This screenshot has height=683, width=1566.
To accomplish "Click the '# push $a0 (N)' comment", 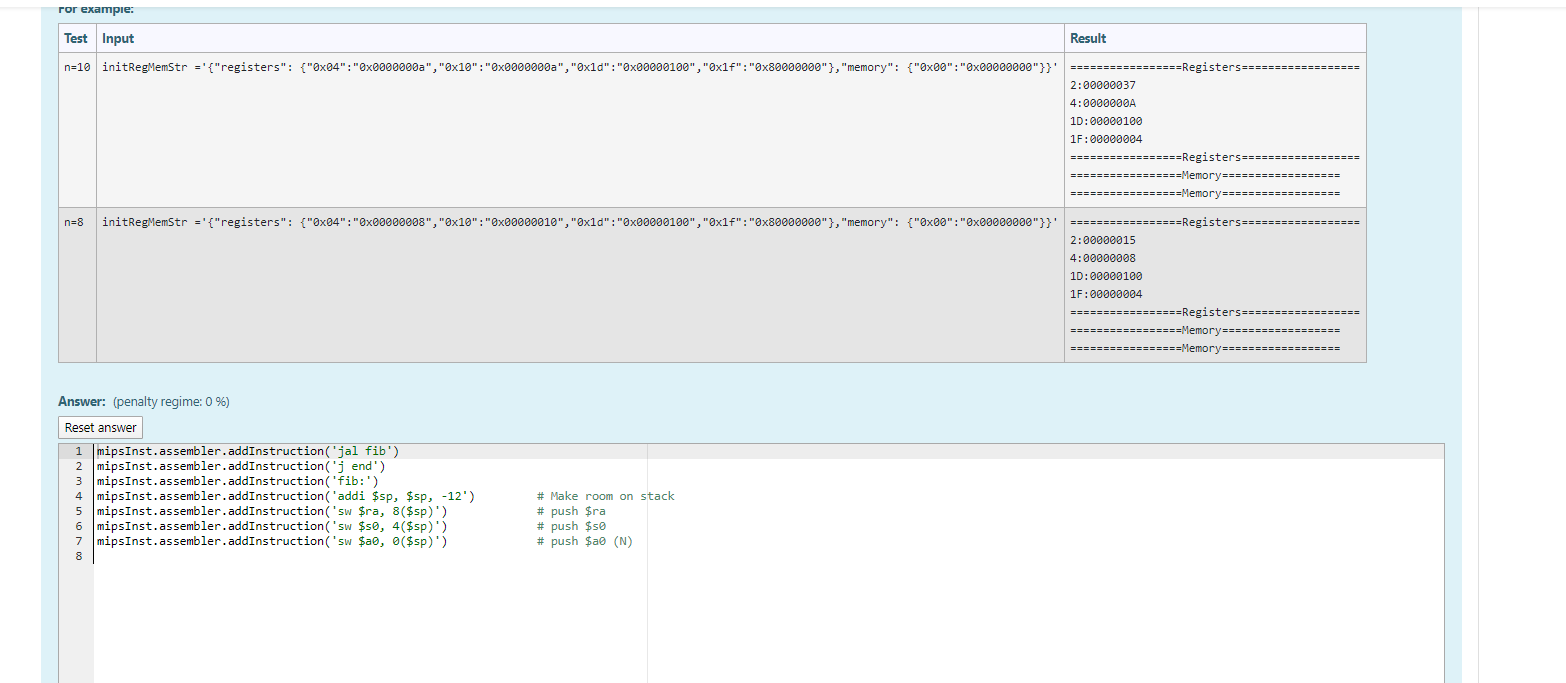I will pyautogui.click(x=585, y=540).
